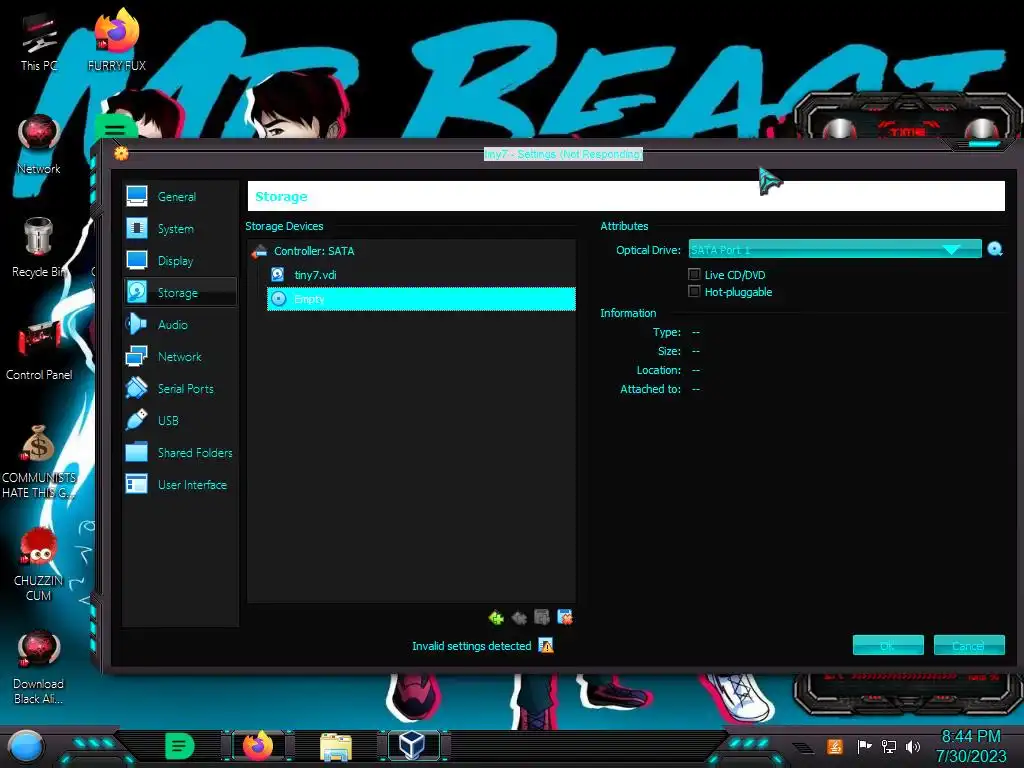The width and height of the screenshot is (1024, 768).
Task: Click the green hamburger menu tab
Action: coord(115,129)
